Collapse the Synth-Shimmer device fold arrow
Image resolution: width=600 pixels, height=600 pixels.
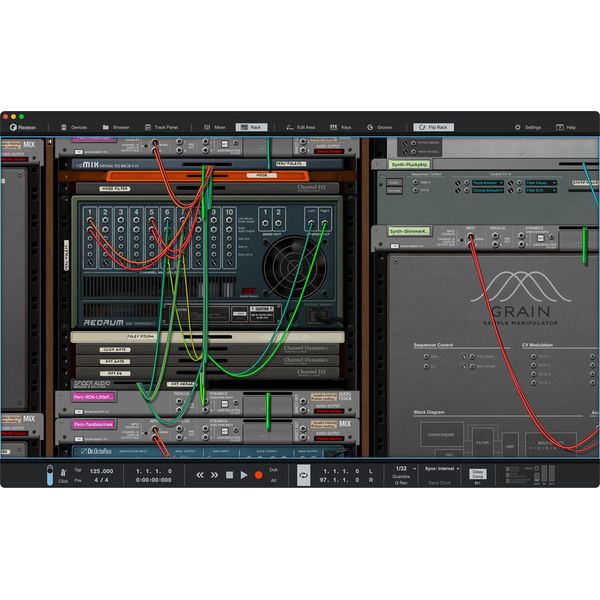[x=378, y=231]
